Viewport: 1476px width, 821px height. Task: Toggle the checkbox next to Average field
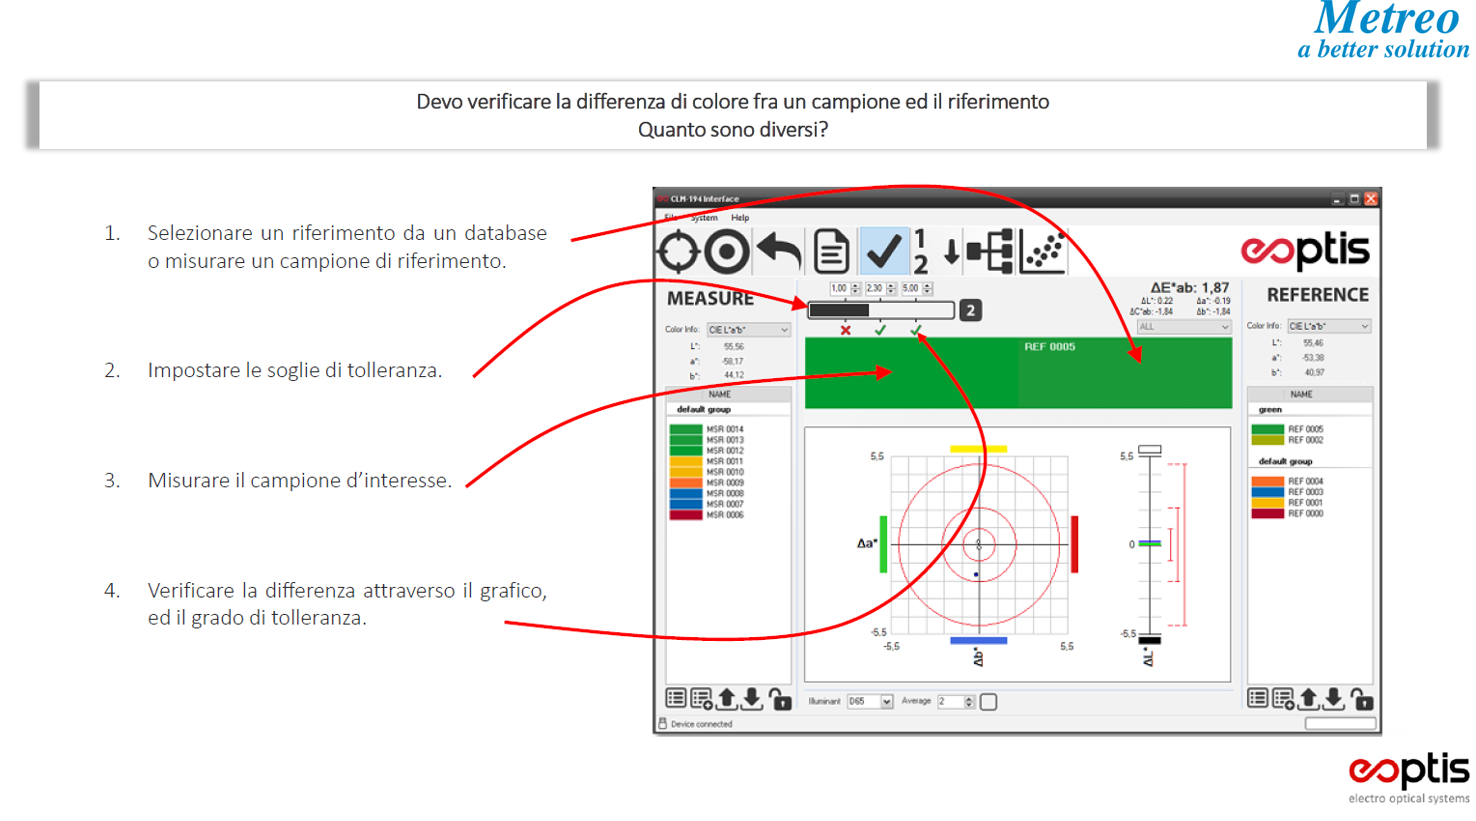click(989, 701)
